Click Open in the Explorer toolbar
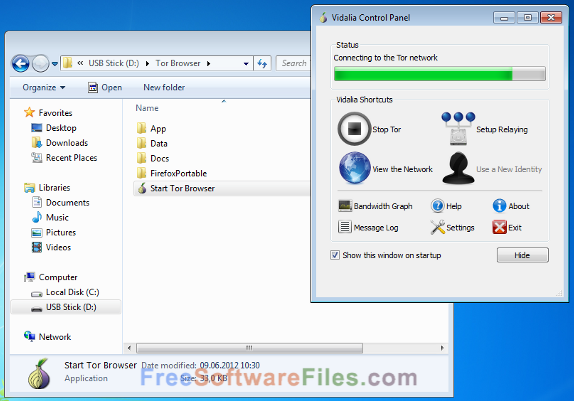The width and height of the screenshot is (574, 401). click(x=105, y=88)
